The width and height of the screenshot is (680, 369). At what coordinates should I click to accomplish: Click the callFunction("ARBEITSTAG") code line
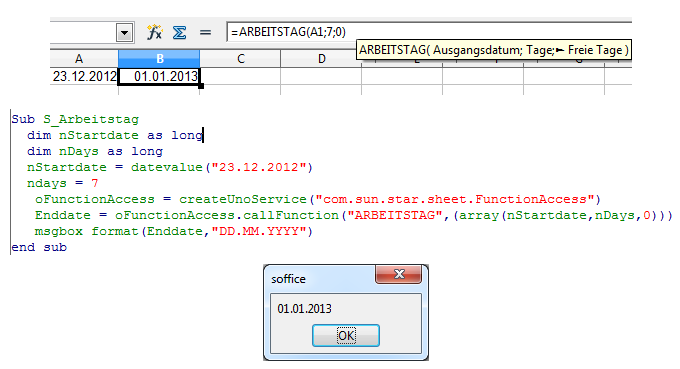point(353,216)
